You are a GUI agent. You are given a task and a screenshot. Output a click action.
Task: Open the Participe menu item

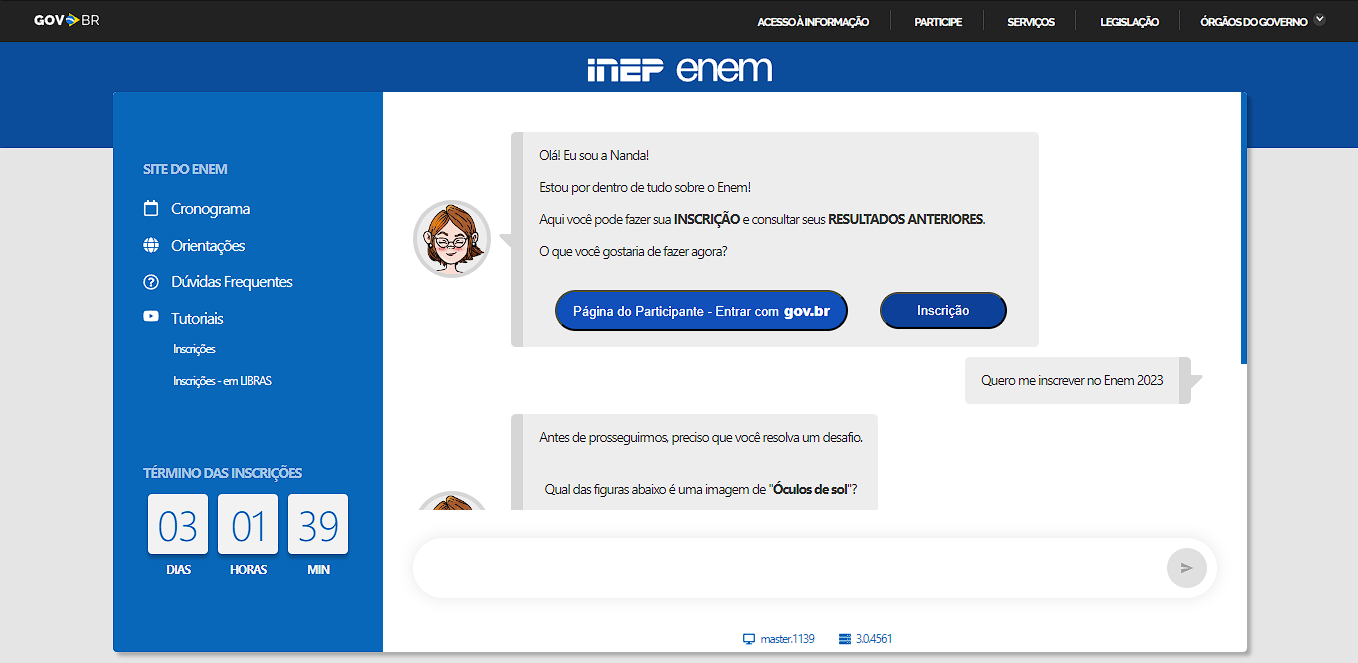tap(938, 22)
